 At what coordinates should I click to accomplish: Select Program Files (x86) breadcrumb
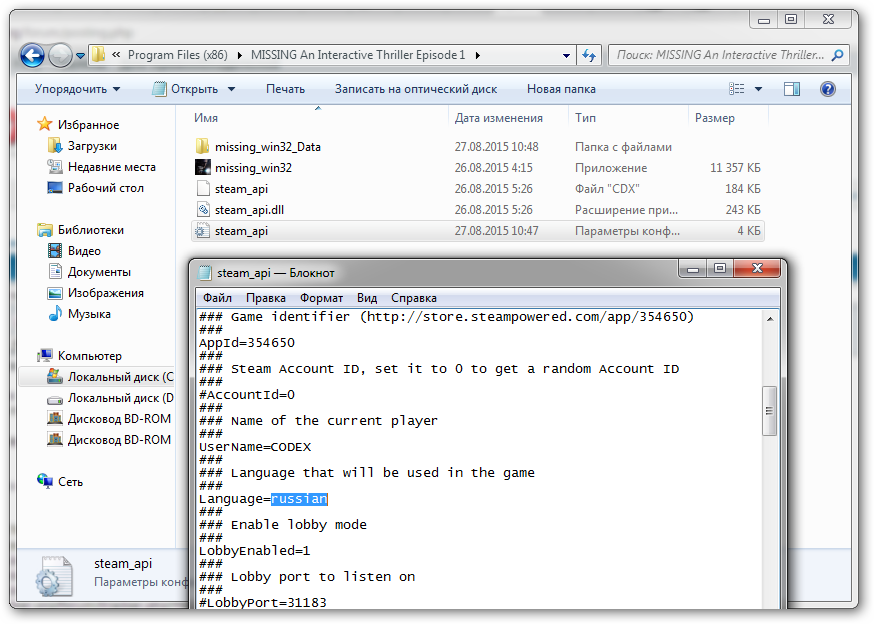tap(177, 55)
